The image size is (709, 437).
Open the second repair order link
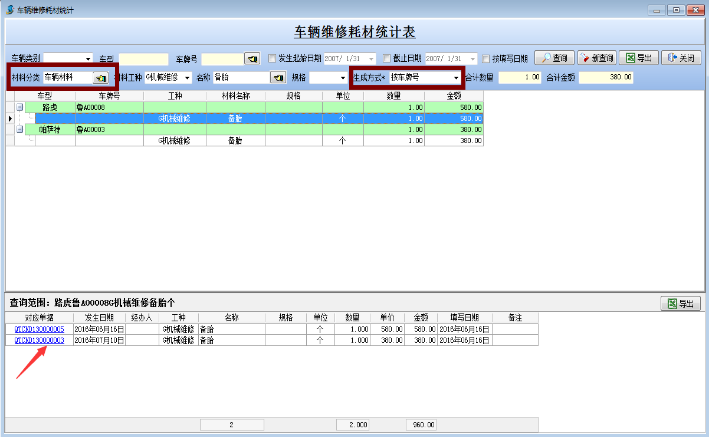coord(40,340)
